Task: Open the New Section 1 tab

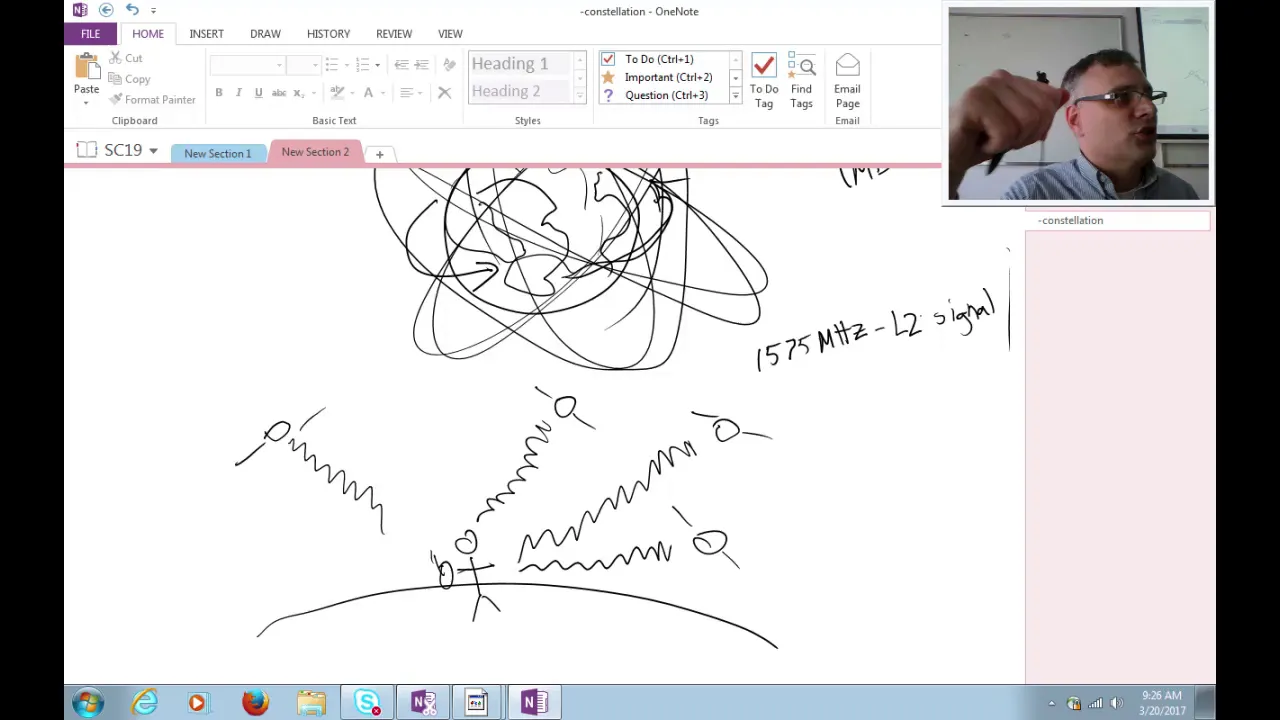Action: pyautogui.click(x=217, y=153)
